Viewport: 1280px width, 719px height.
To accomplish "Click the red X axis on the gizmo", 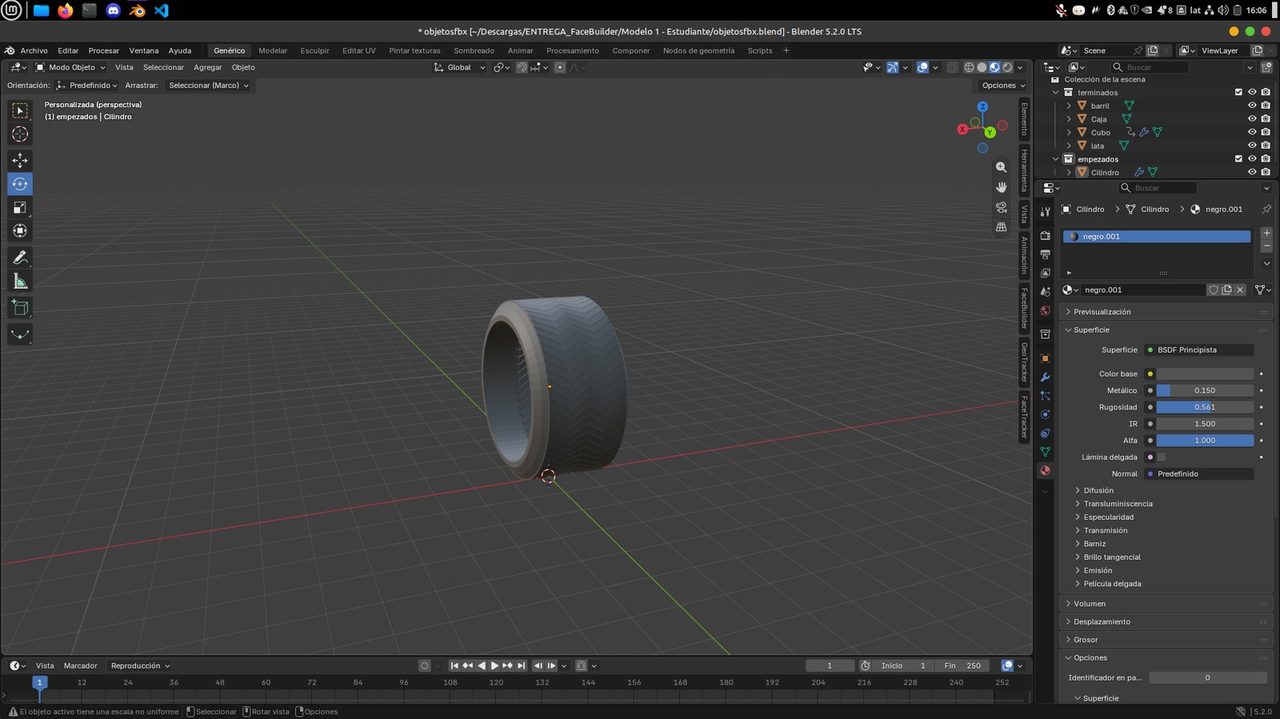I will [962, 128].
